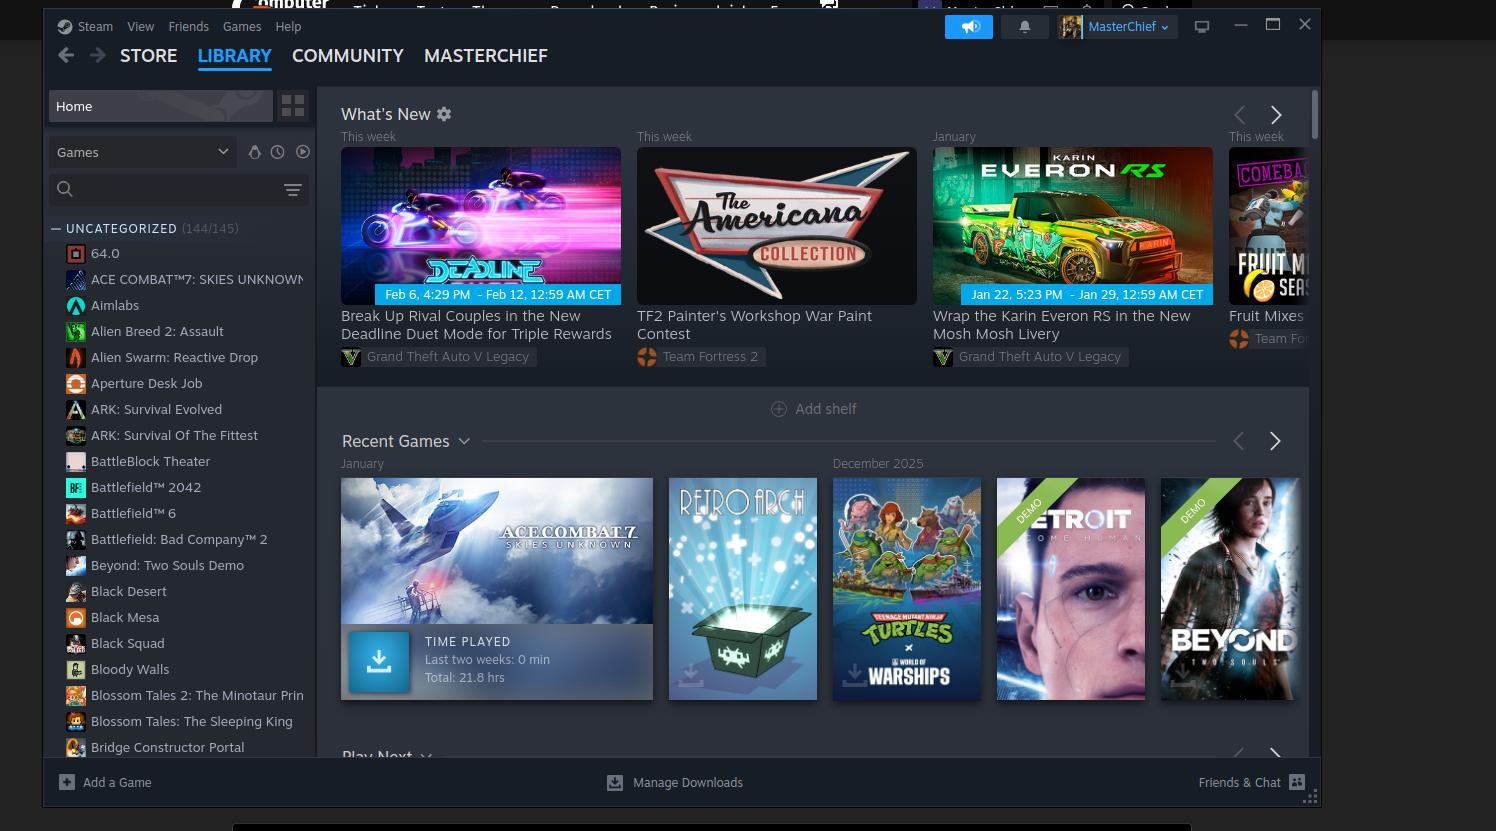Click the ARK: Survival Evolved icon
Image resolution: width=1496 pixels, height=831 pixels.
76,410
